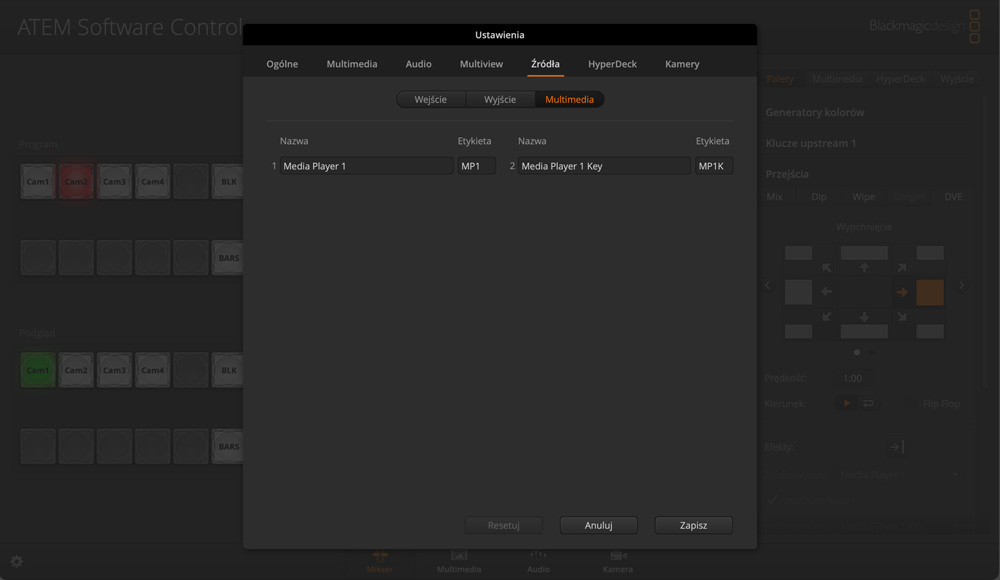Collapse the Przejścia palette section
The width and height of the screenshot is (1000, 580).
coord(789,173)
